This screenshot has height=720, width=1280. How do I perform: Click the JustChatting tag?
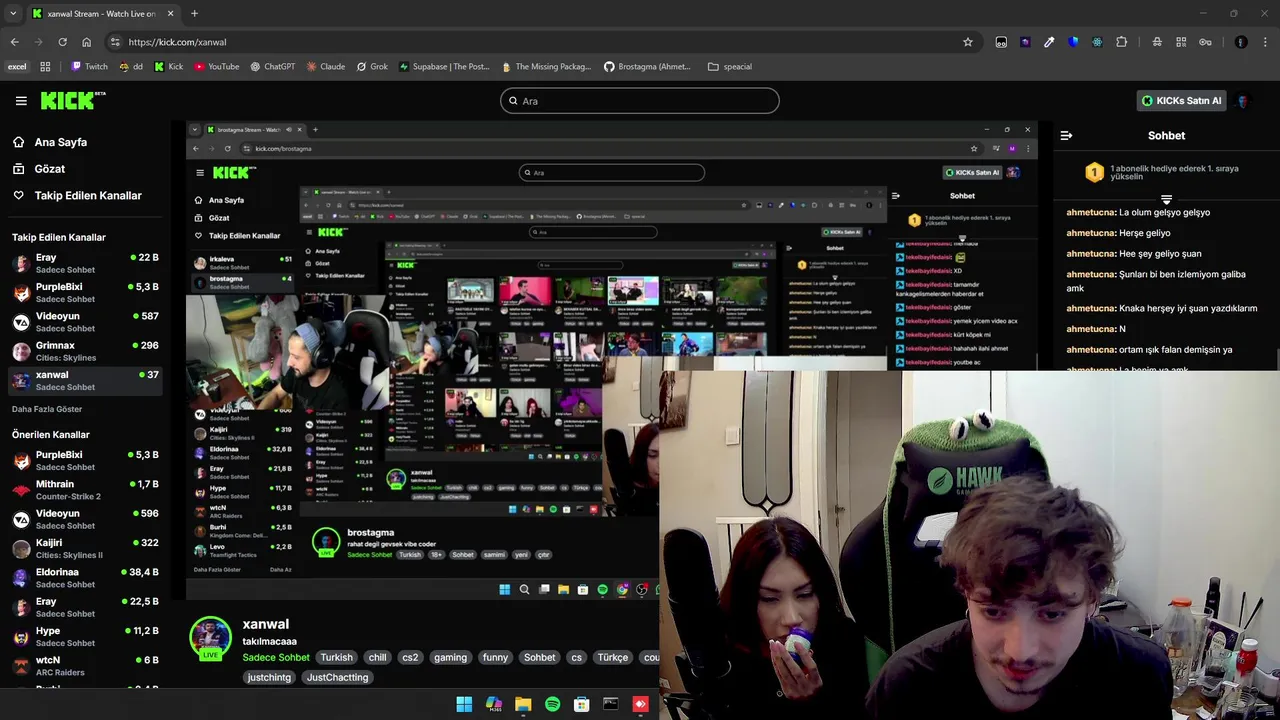click(337, 678)
